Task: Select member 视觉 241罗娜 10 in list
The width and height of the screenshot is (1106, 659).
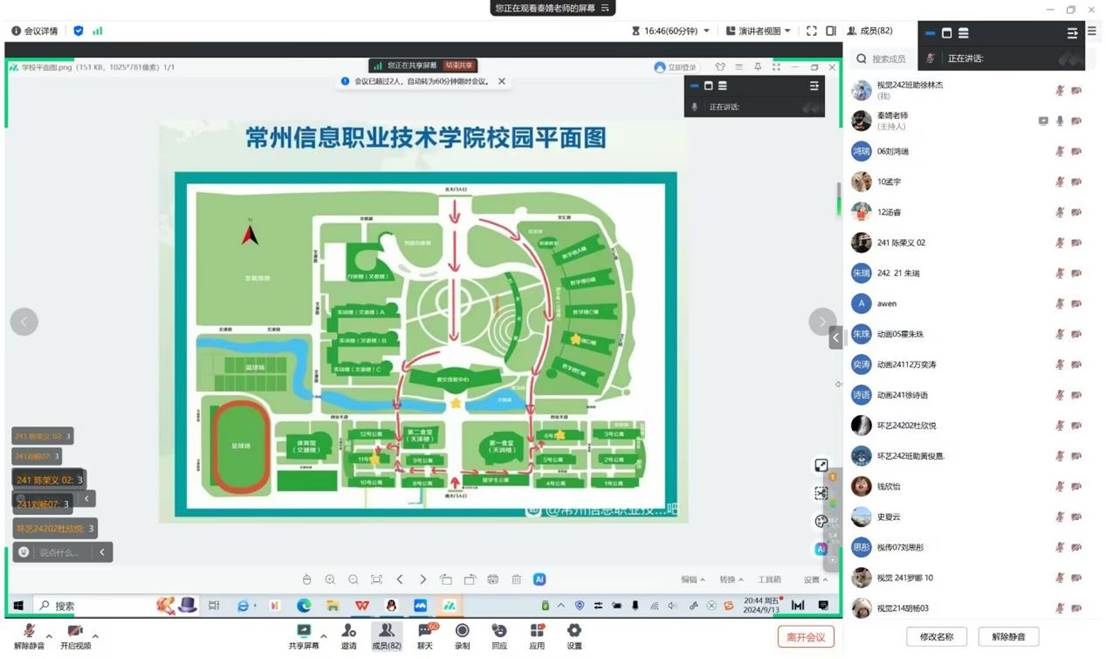Action: point(966,578)
